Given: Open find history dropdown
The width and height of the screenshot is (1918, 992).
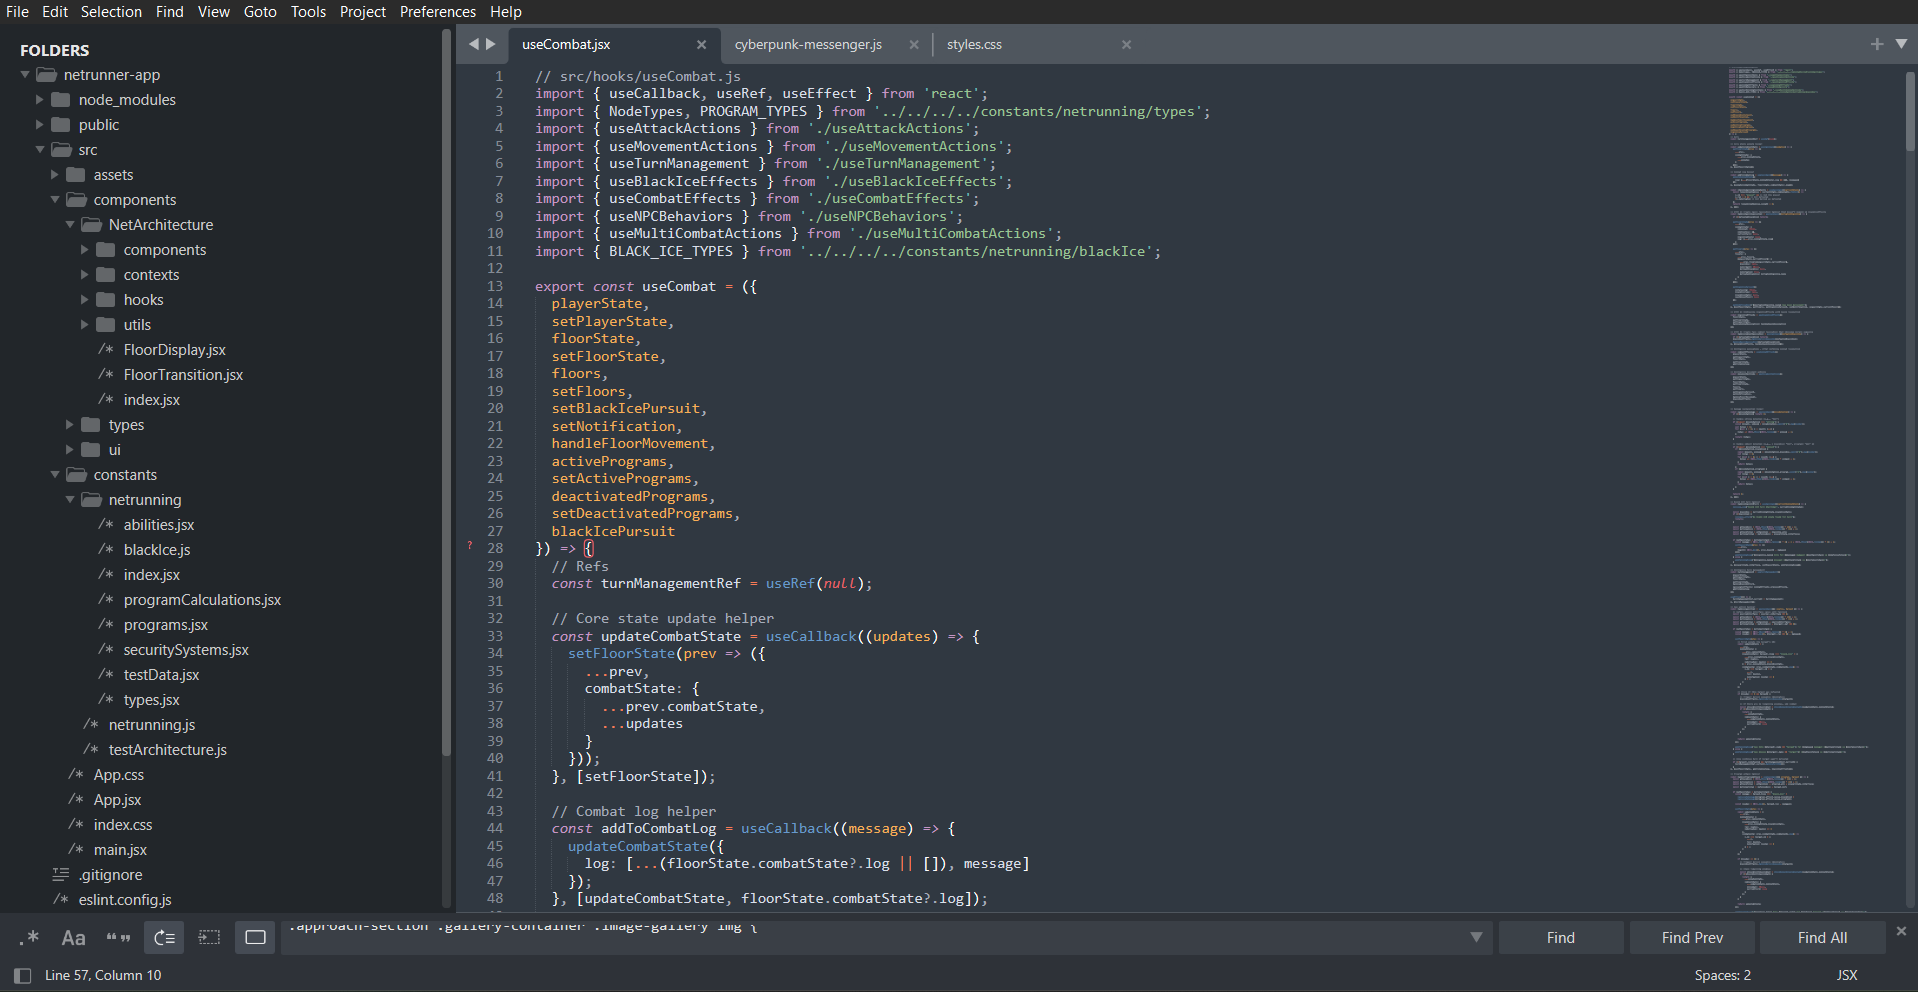Looking at the screenshot, I should (x=1475, y=938).
